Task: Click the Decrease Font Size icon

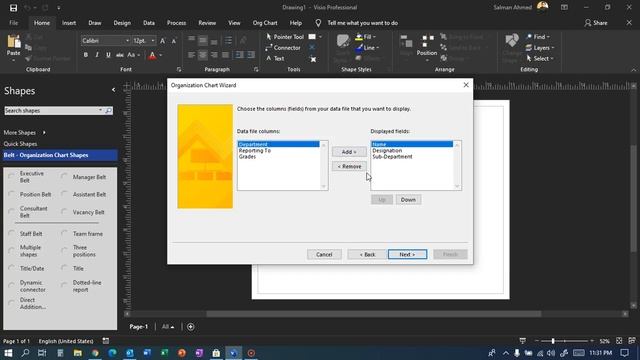Action: (173, 41)
